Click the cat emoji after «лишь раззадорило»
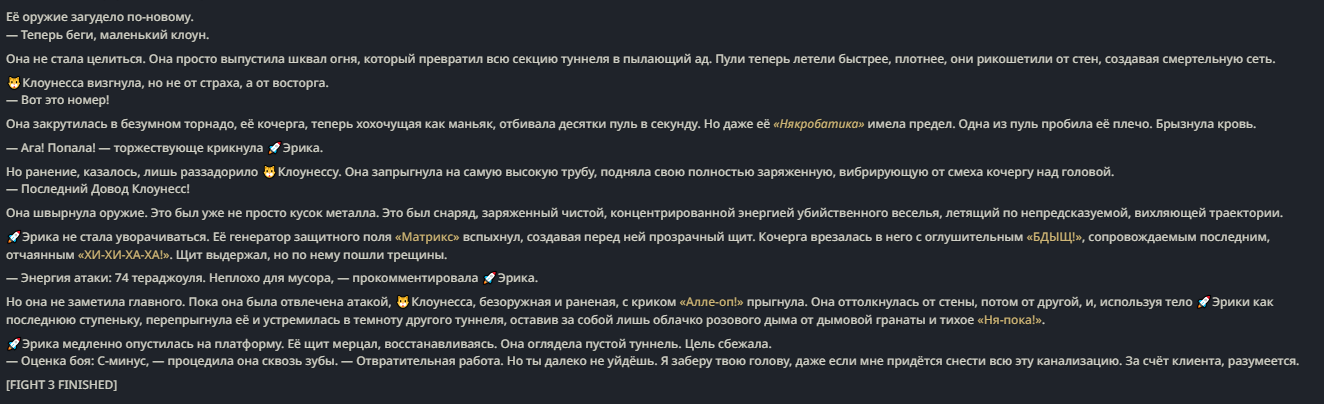This screenshot has height=404, width=1324. coord(269,172)
